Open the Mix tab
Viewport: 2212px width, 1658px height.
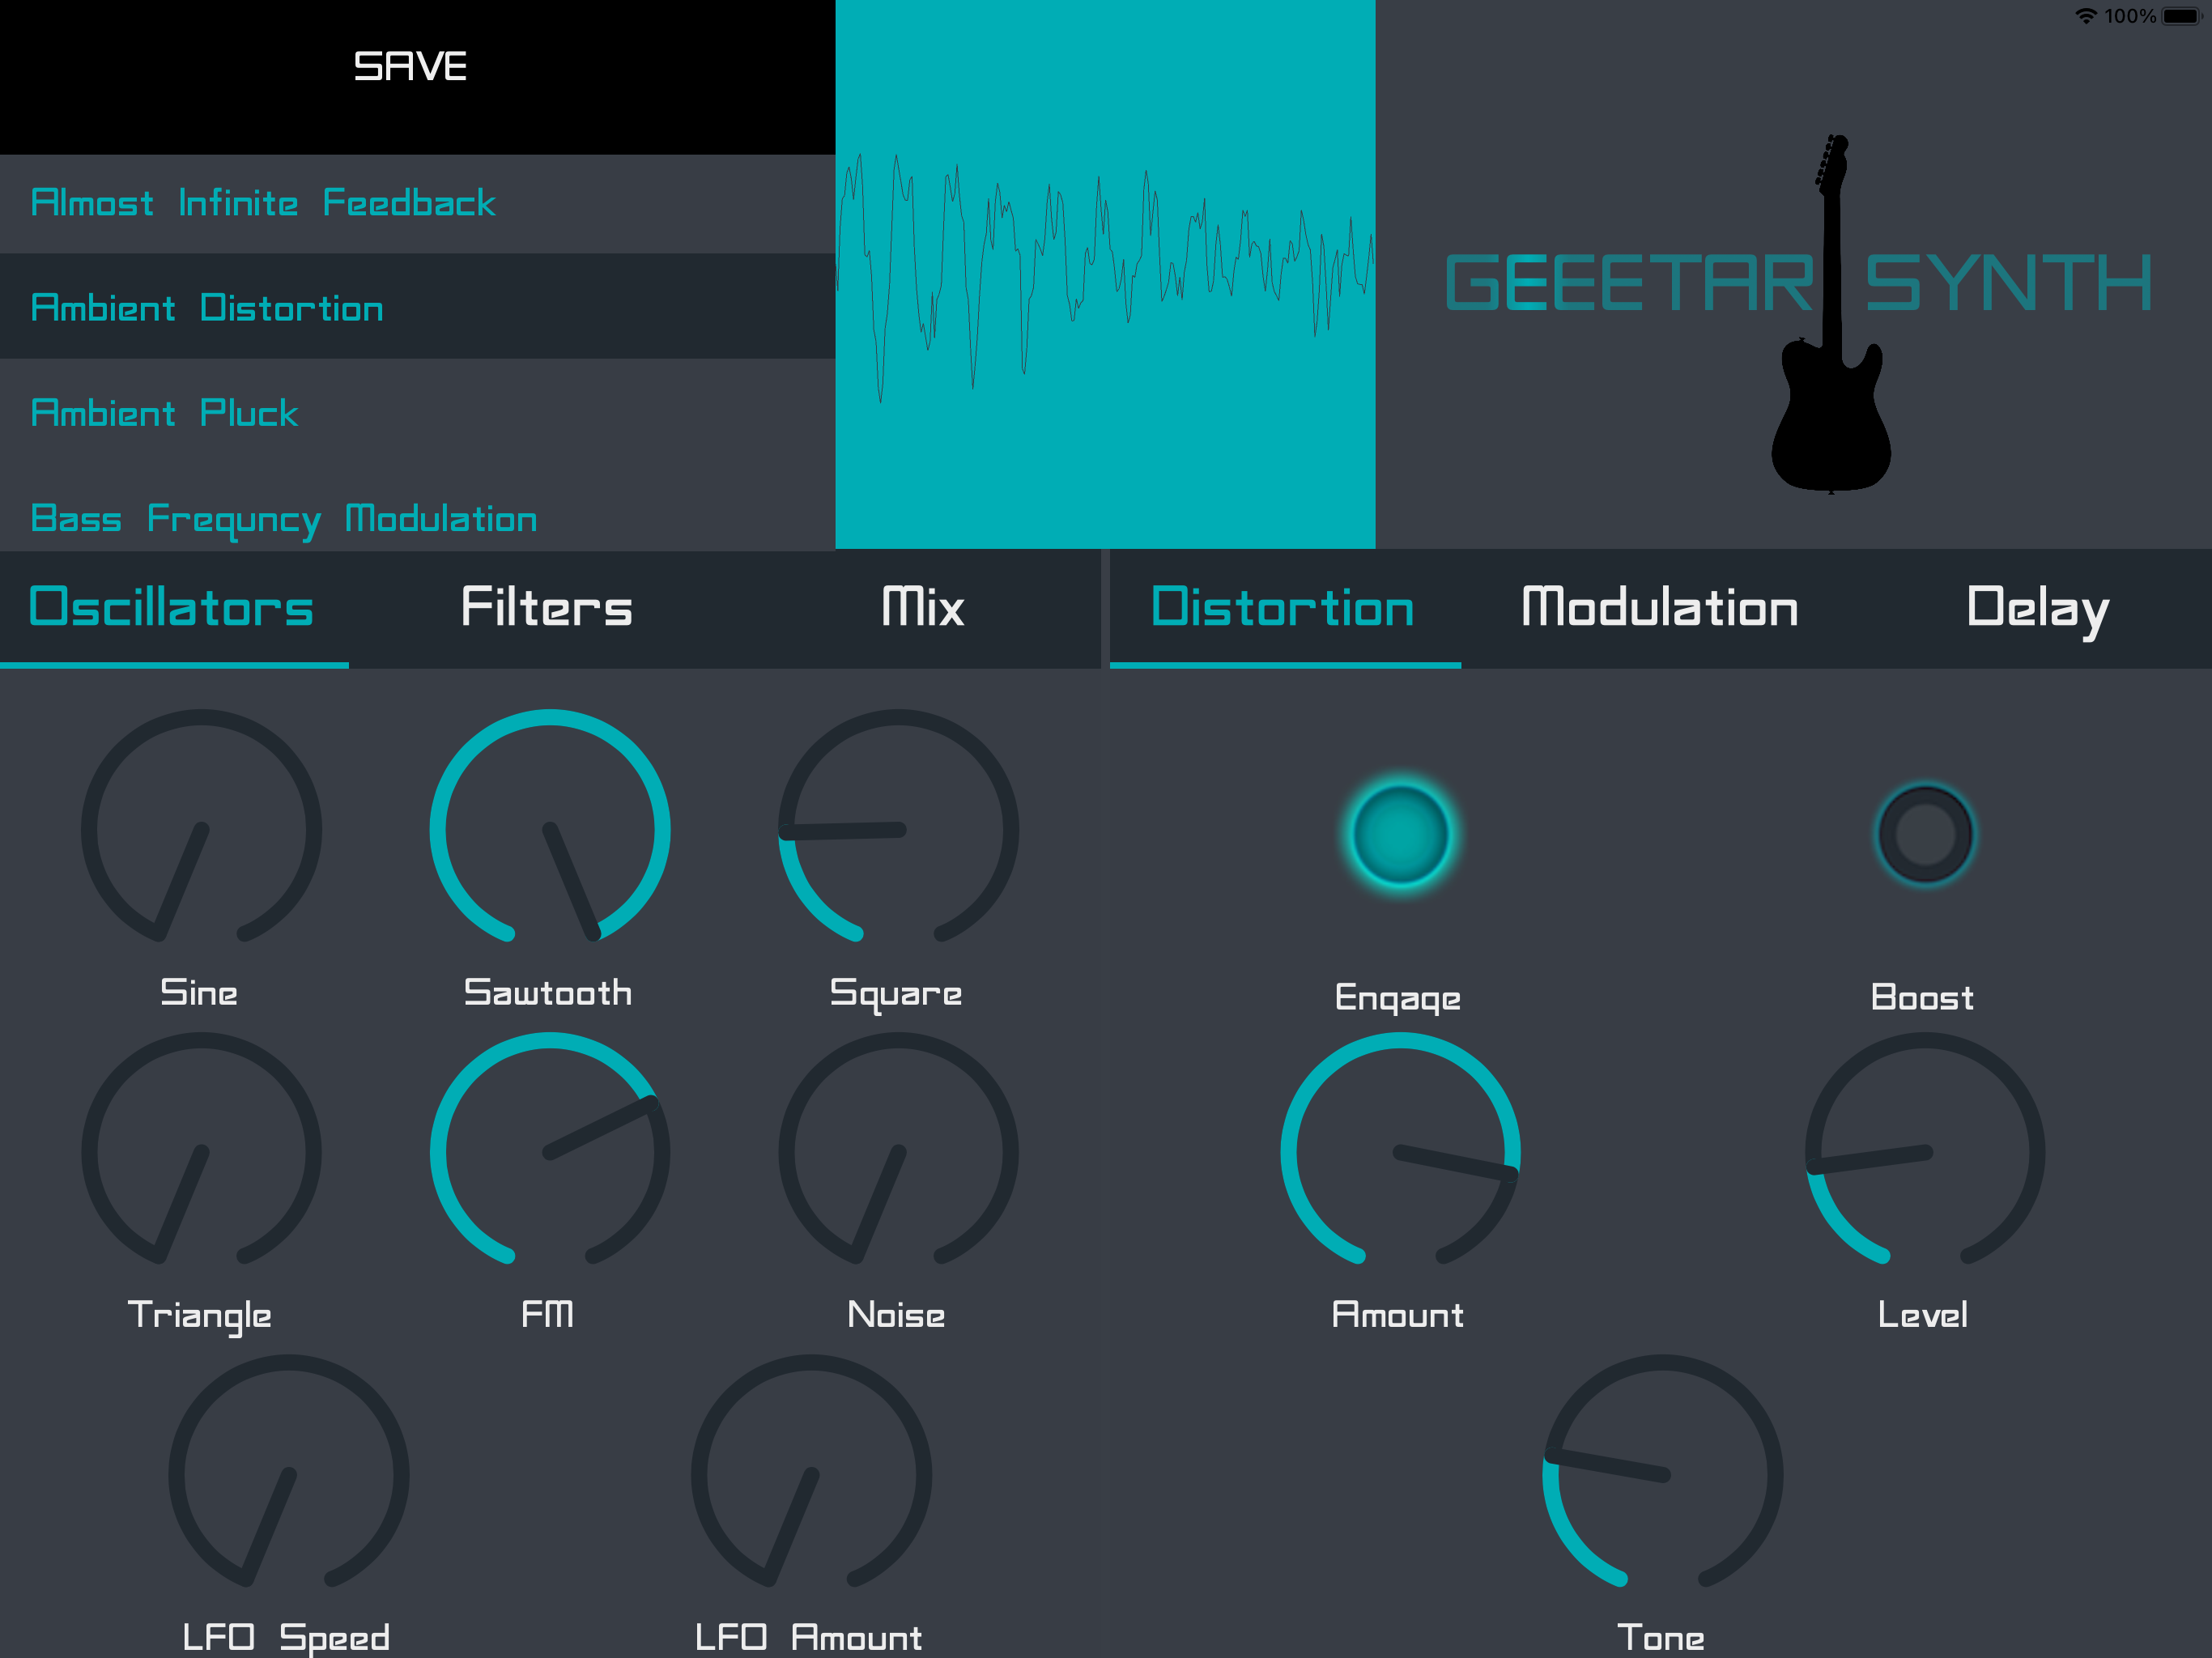[x=922, y=608]
